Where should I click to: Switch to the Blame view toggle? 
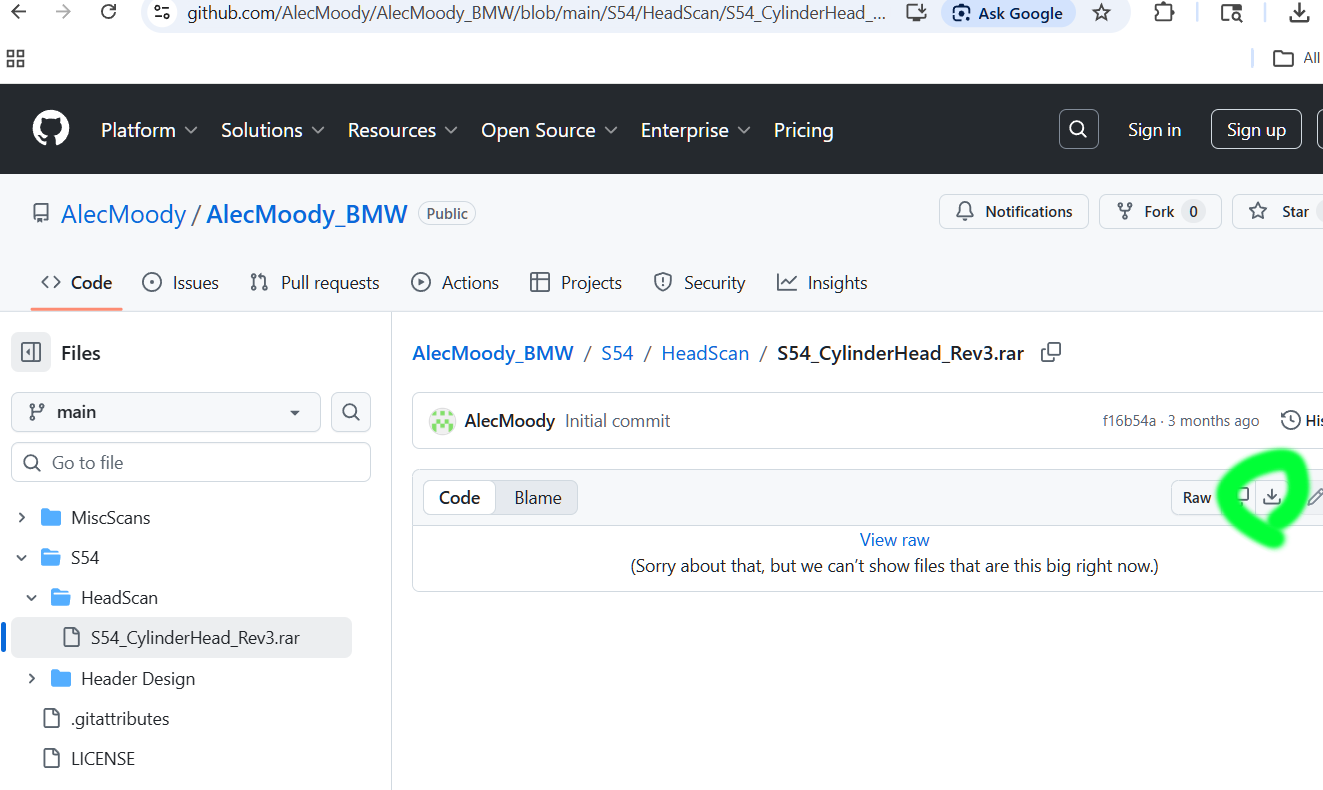(537, 497)
